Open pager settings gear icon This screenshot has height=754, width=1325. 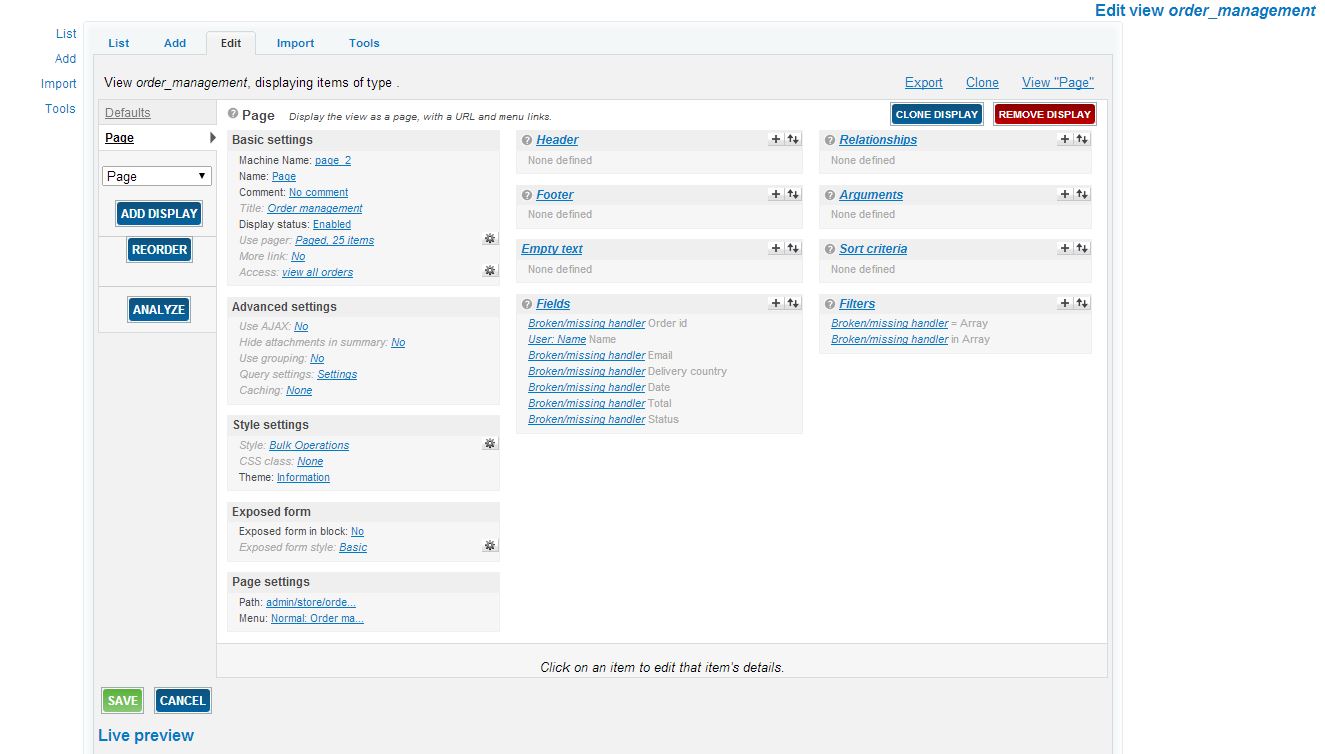tap(490, 239)
